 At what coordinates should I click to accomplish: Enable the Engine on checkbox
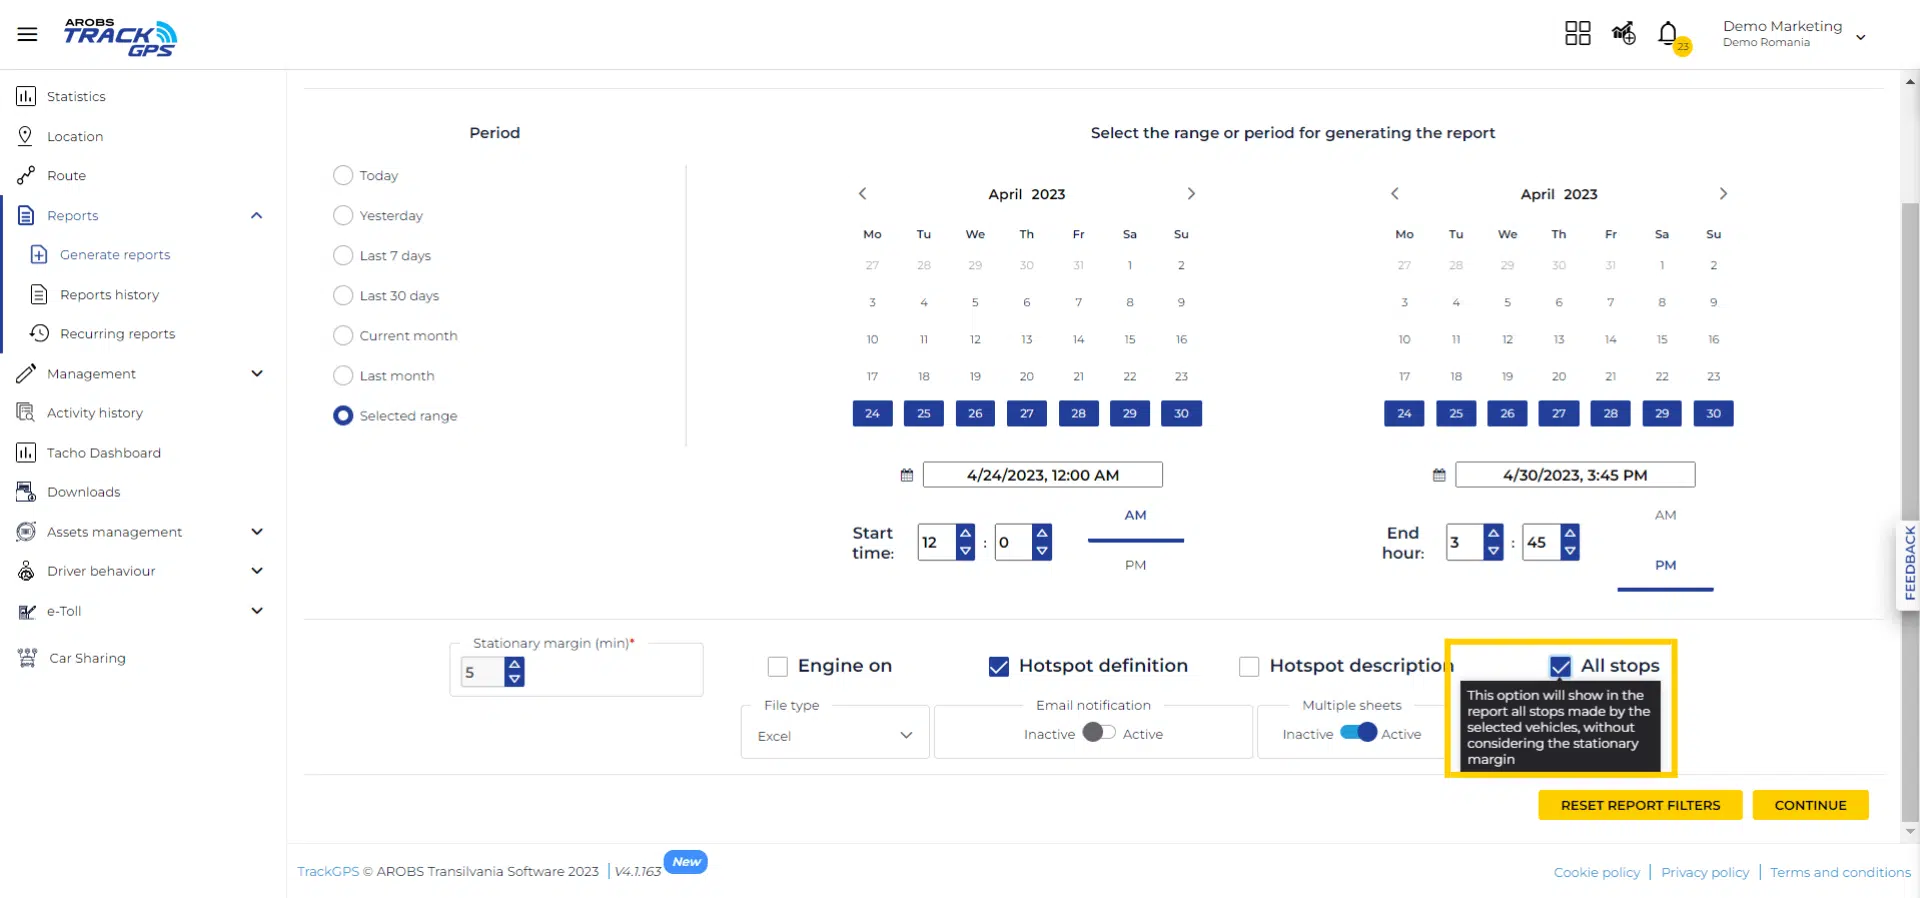(x=778, y=666)
